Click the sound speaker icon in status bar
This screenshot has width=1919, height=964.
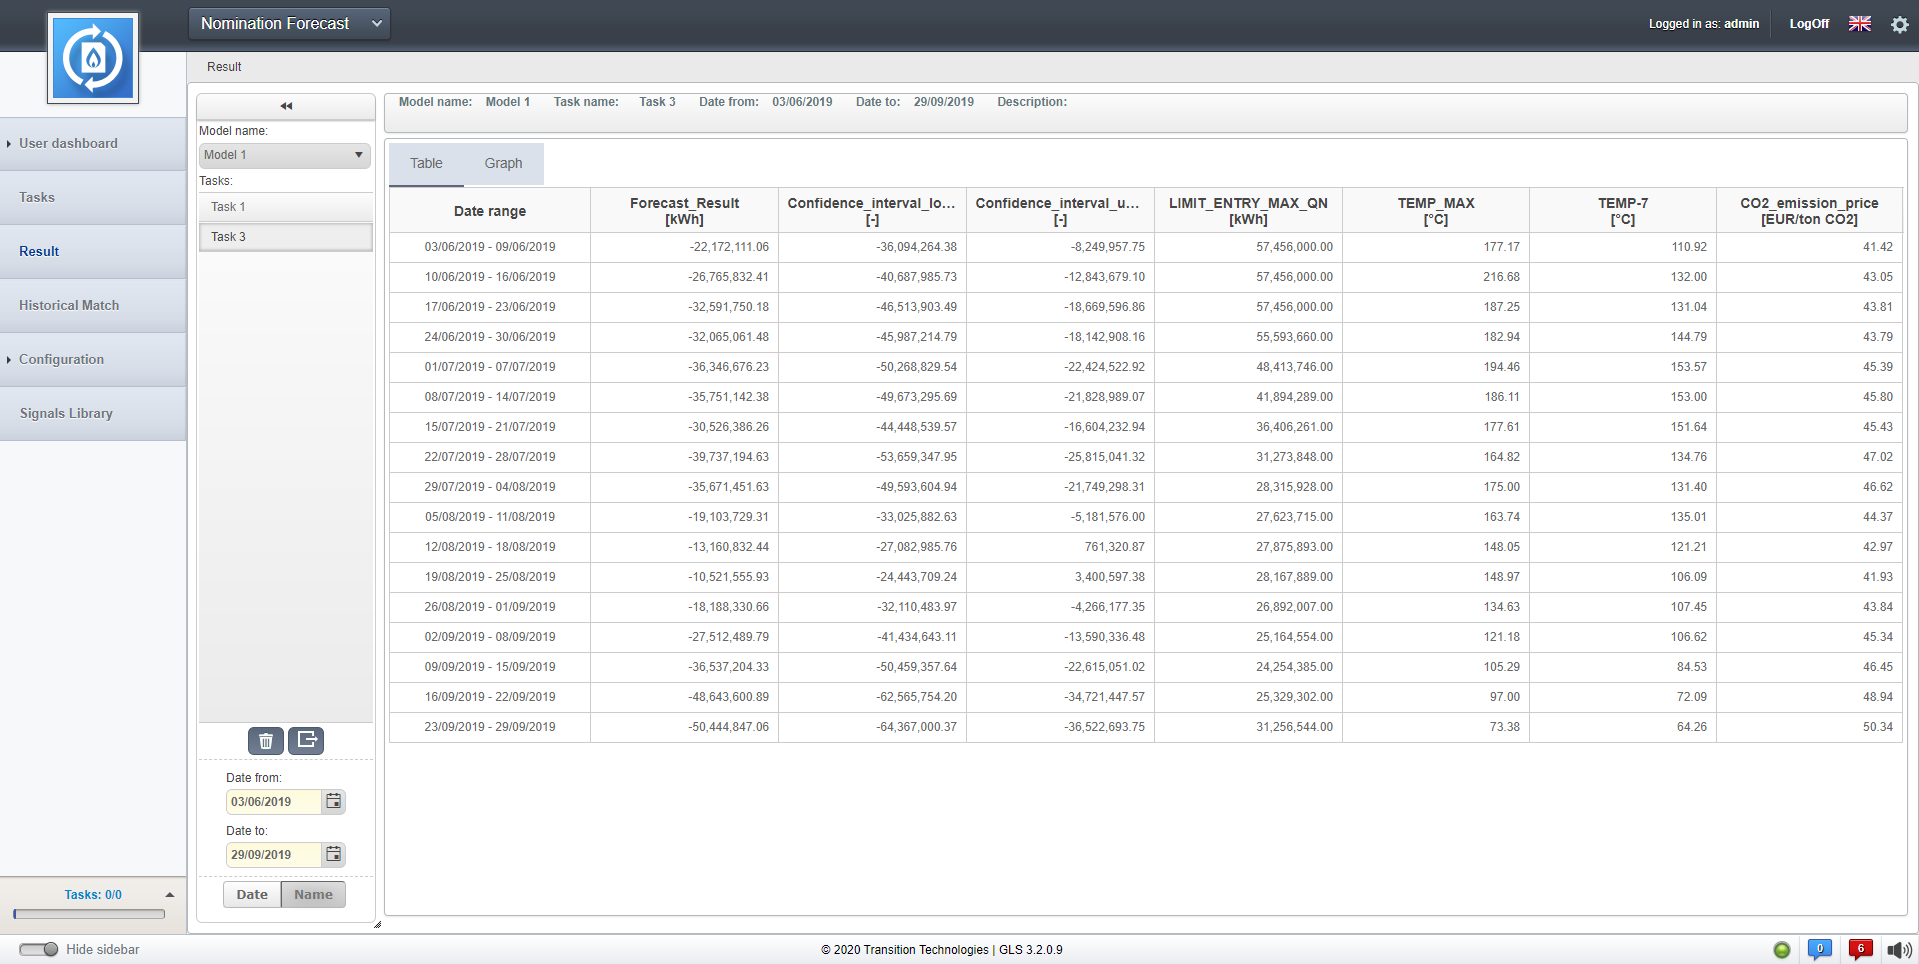click(x=1898, y=950)
